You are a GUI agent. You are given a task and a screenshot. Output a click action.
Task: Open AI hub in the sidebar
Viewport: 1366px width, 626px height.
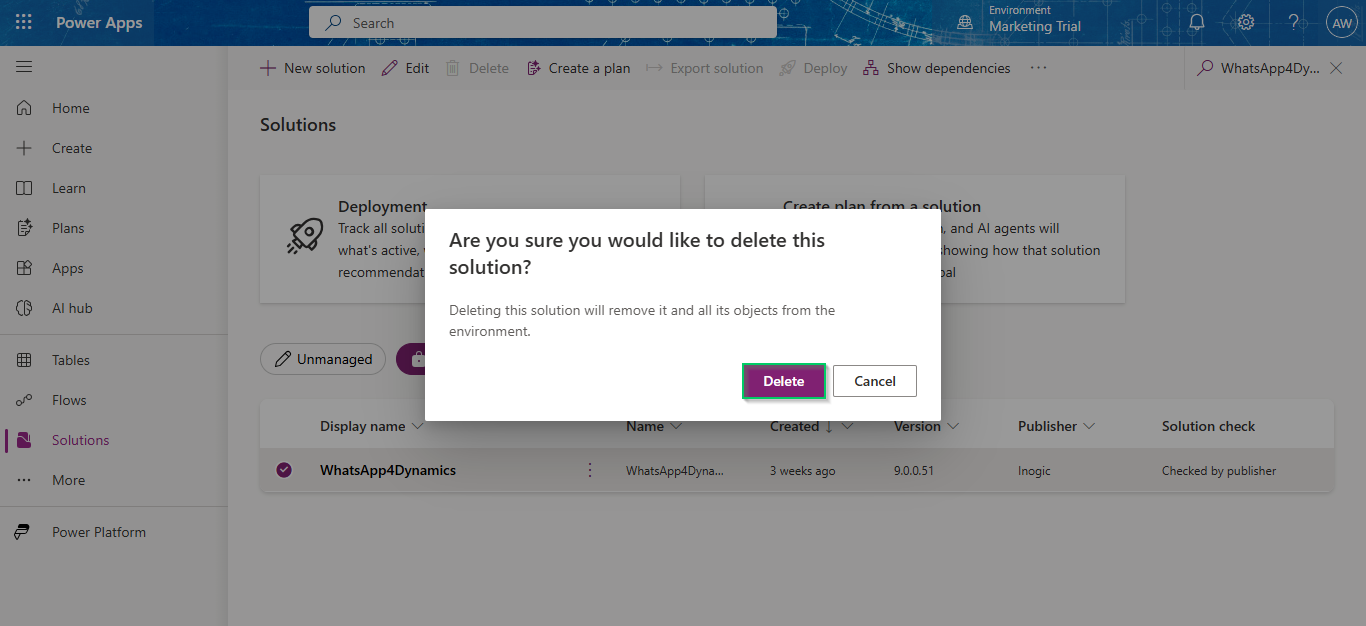(72, 308)
